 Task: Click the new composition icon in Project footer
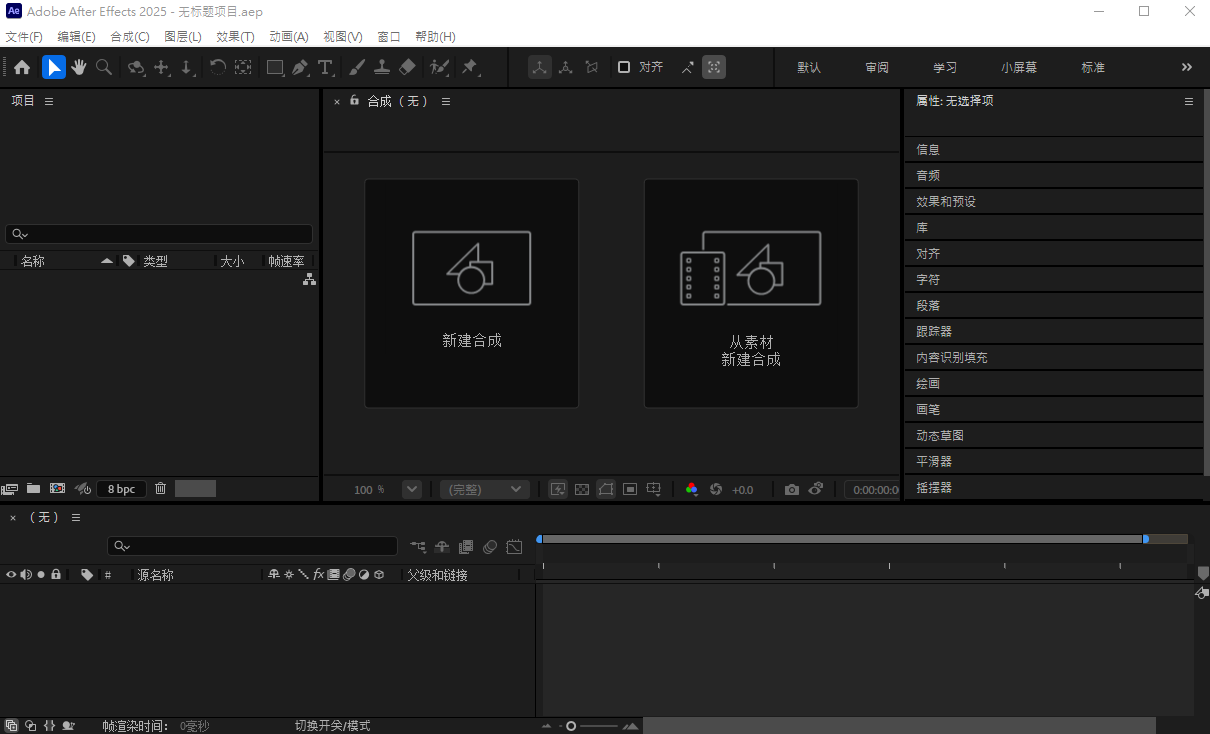point(57,489)
